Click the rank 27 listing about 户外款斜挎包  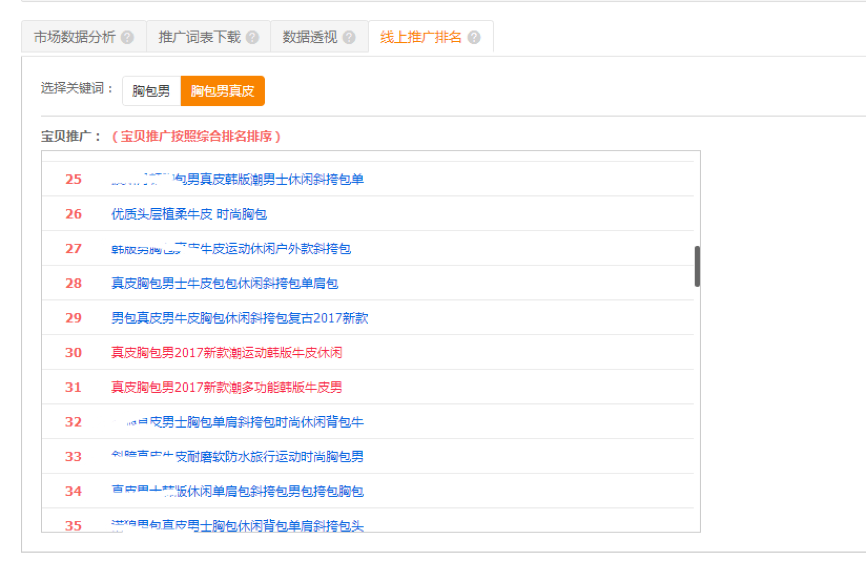click(231, 248)
